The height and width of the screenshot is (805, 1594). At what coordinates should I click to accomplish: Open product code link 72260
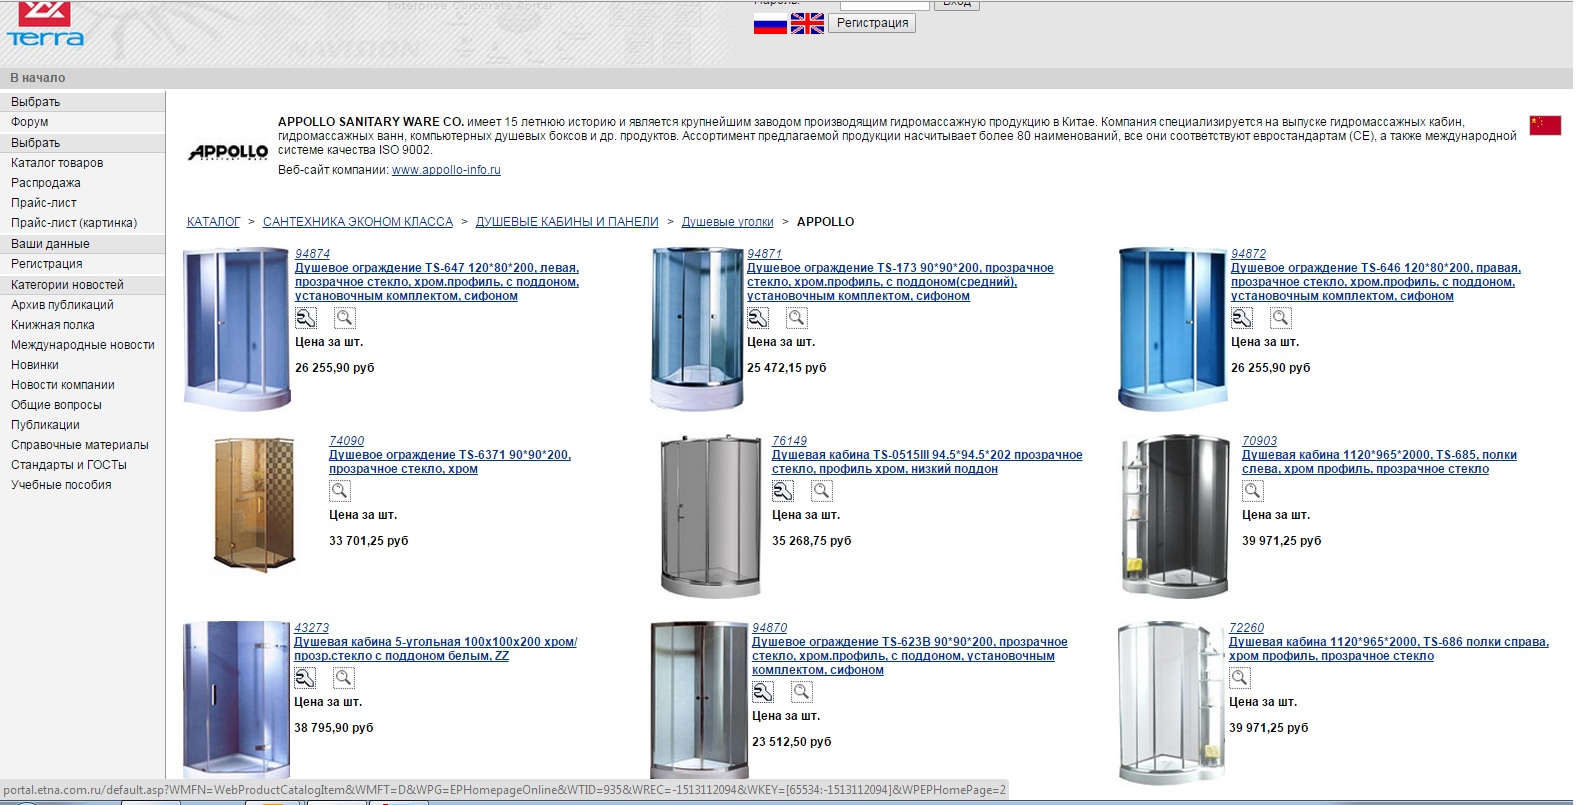(x=1246, y=628)
